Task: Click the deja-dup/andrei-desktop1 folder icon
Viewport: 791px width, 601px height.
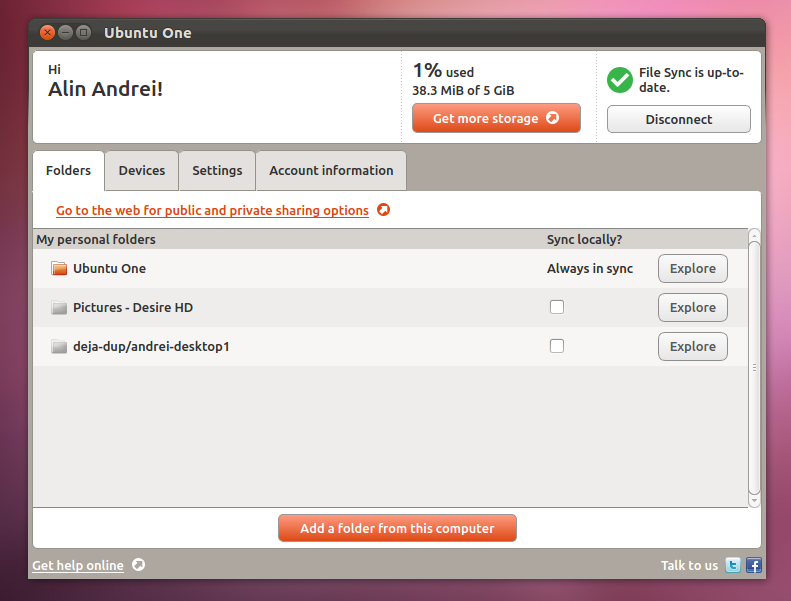Action: (59, 346)
